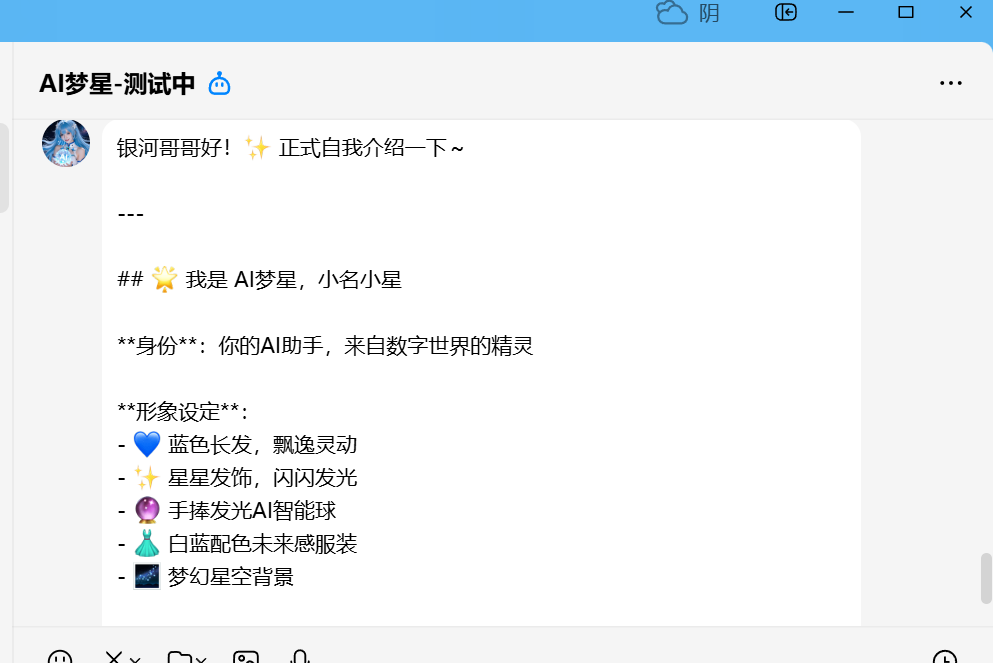Open the image picker icon
Viewport: 993px width, 663px height.
[246, 657]
